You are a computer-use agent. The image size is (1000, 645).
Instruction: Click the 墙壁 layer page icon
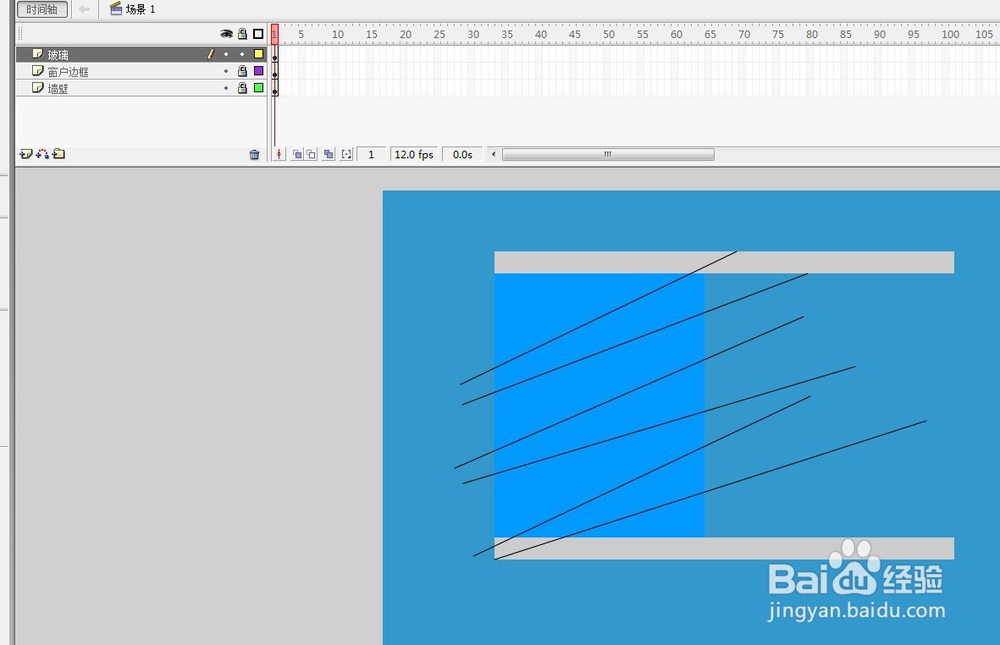click(x=38, y=87)
